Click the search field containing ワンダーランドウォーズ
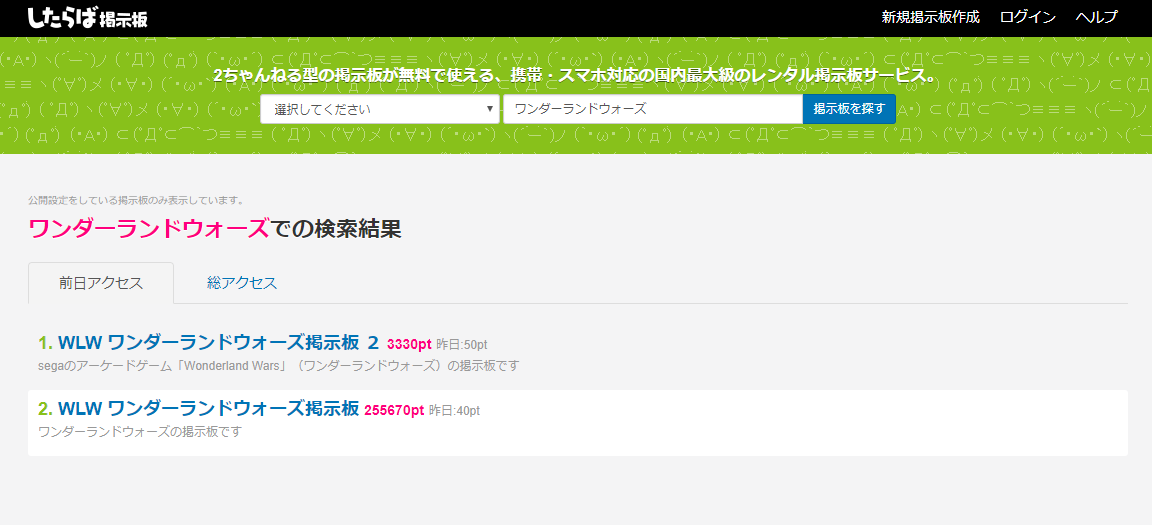Screen dimensions: 1152x525 [653, 109]
